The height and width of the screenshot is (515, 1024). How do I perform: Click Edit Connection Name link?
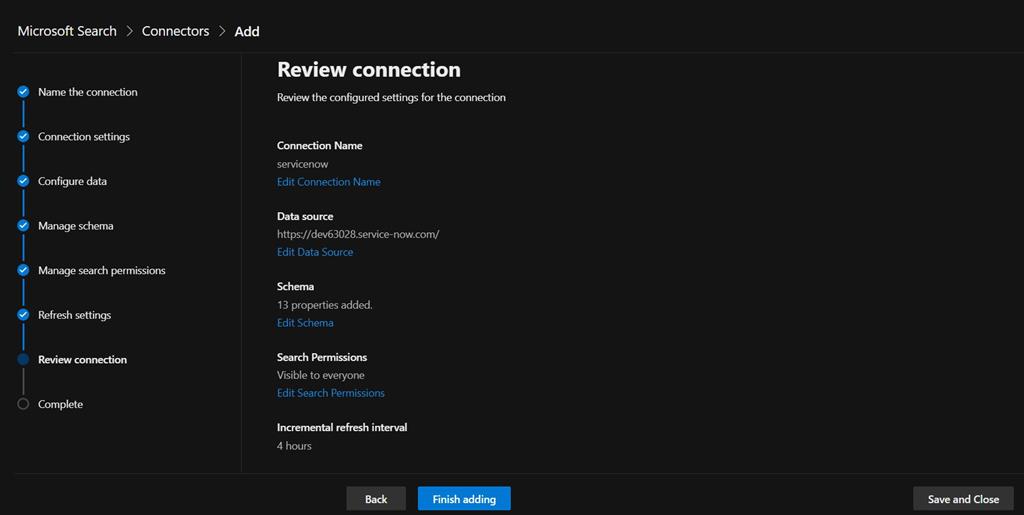pyautogui.click(x=328, y=182)
